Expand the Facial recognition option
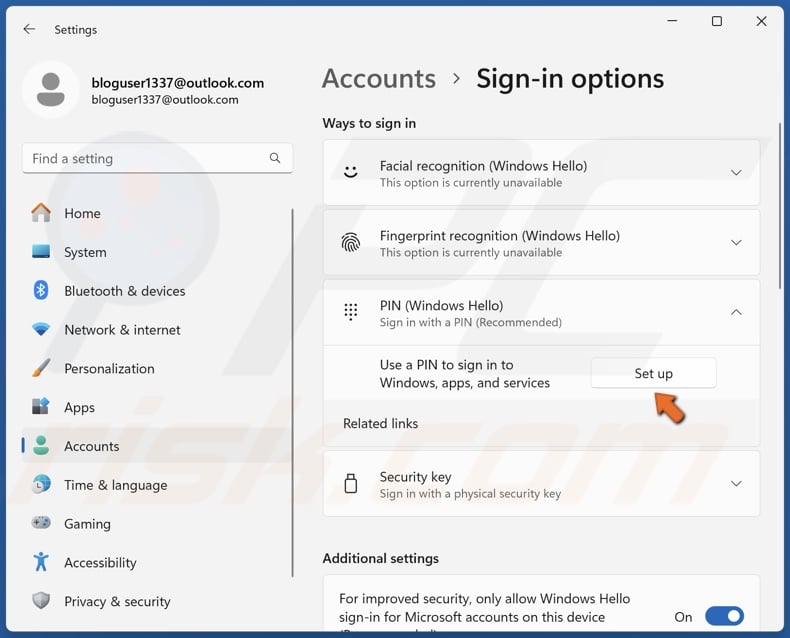 pos(736,173)
